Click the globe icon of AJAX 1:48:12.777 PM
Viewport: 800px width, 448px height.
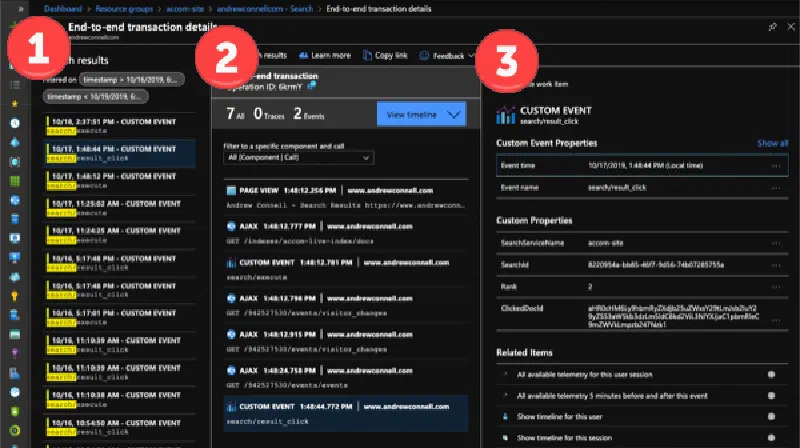click(231, 226)
